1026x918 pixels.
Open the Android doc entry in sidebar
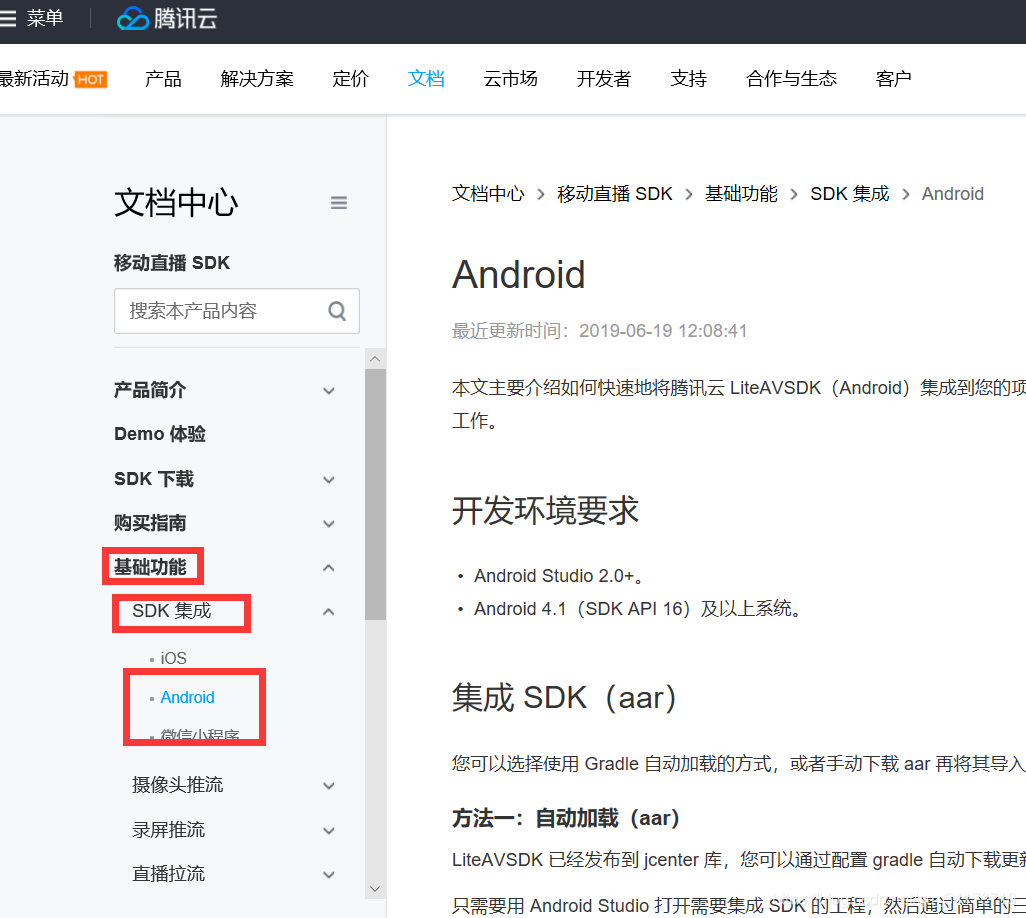(x=187, y=697)
